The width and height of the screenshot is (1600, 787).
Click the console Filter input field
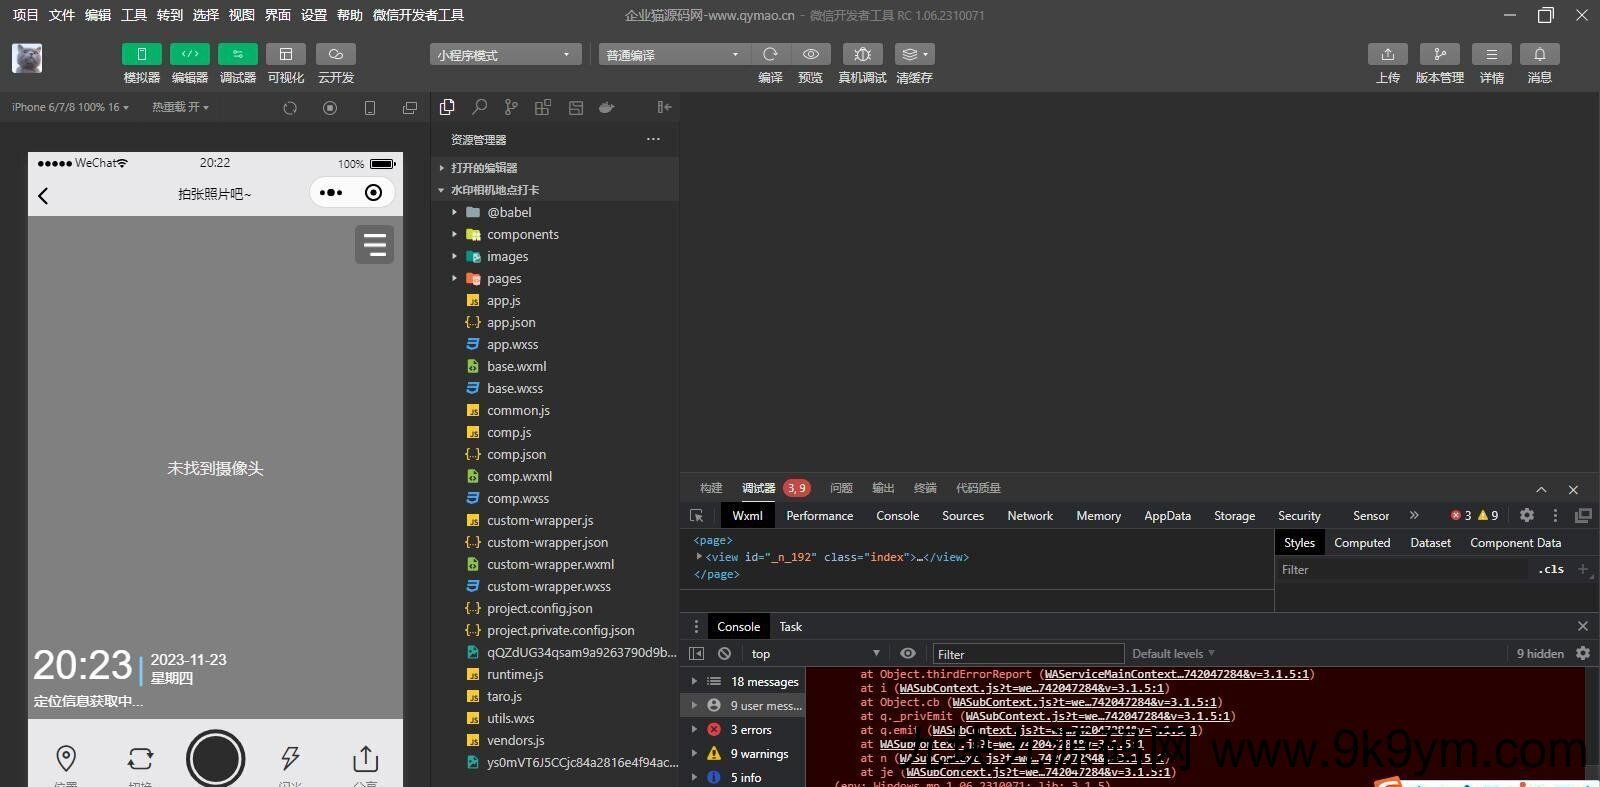pos(1026,654)
